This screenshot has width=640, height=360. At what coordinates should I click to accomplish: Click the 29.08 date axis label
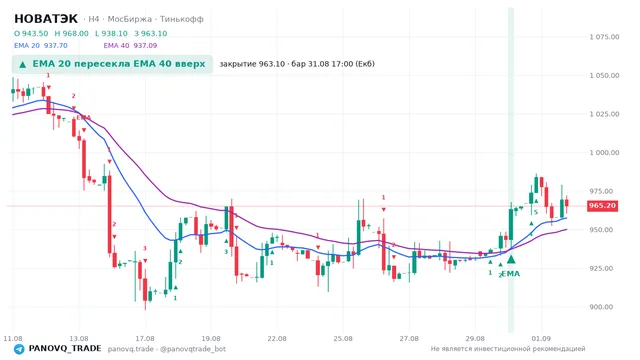coord(475,338)
